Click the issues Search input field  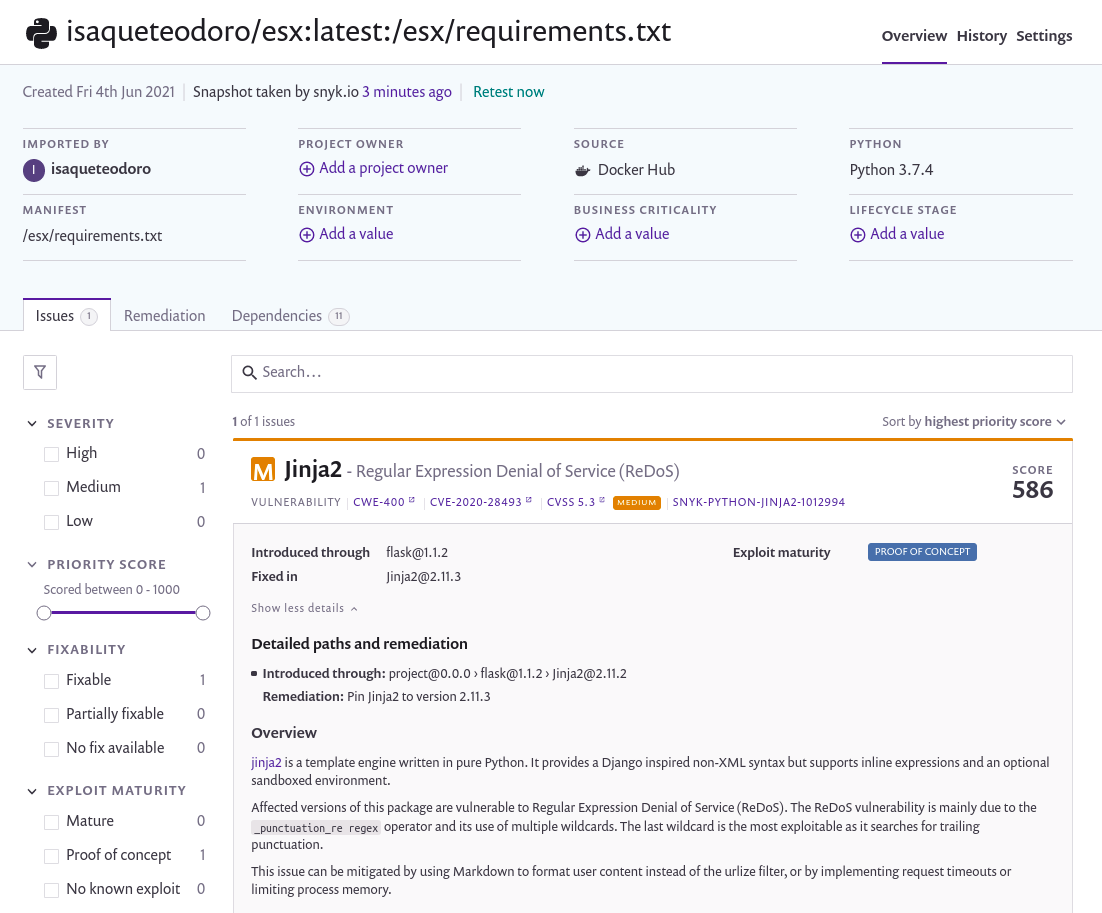[652, 373]
